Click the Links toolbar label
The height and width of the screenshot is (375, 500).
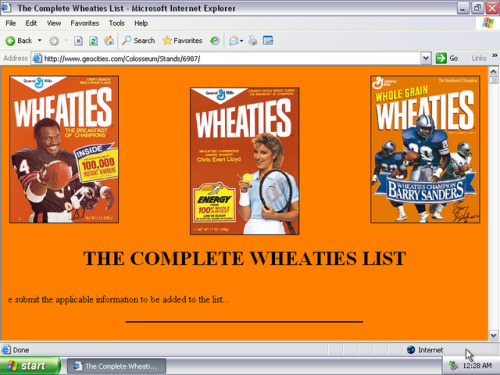pyautogui.click(x=479, y=58)
